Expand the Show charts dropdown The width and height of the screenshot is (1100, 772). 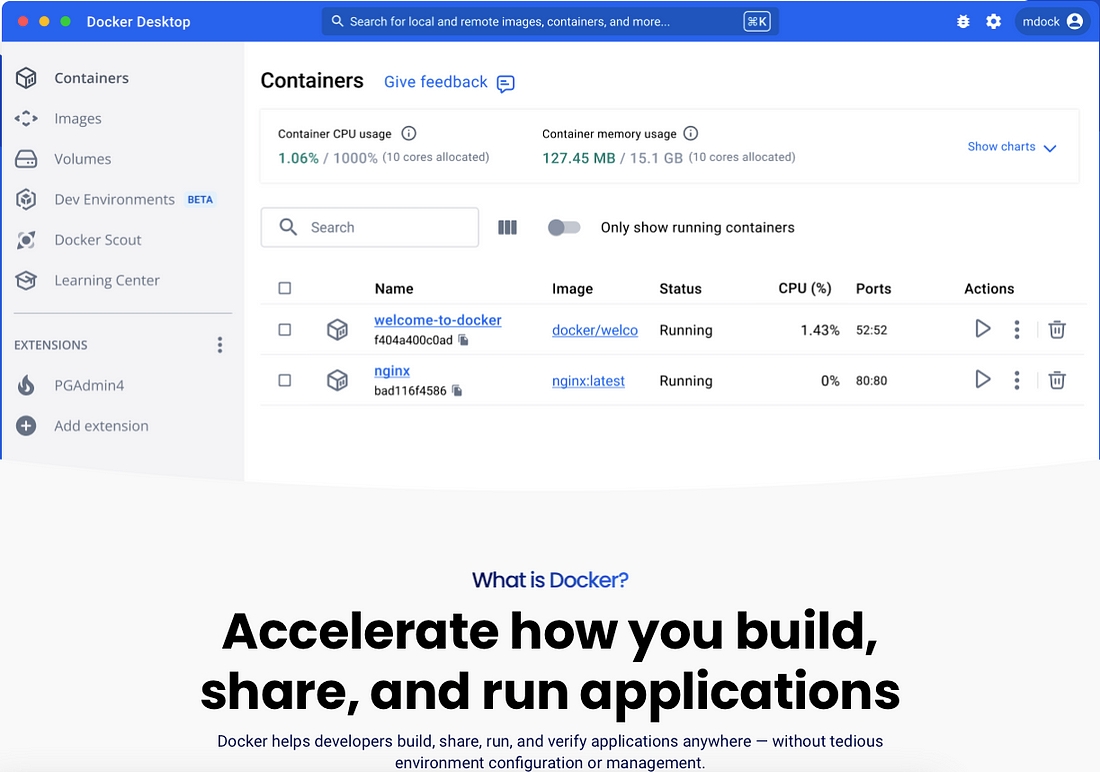1012,147
